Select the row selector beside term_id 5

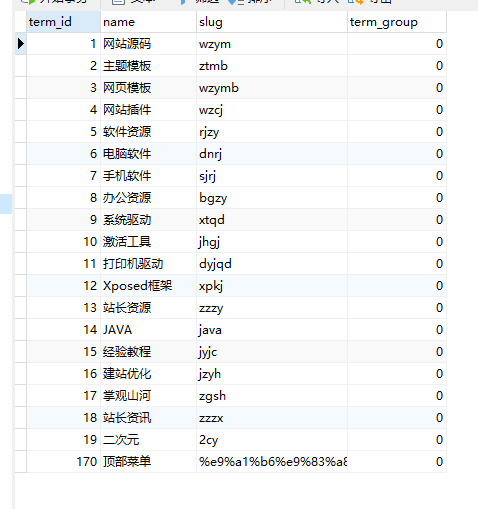[21, 132]
